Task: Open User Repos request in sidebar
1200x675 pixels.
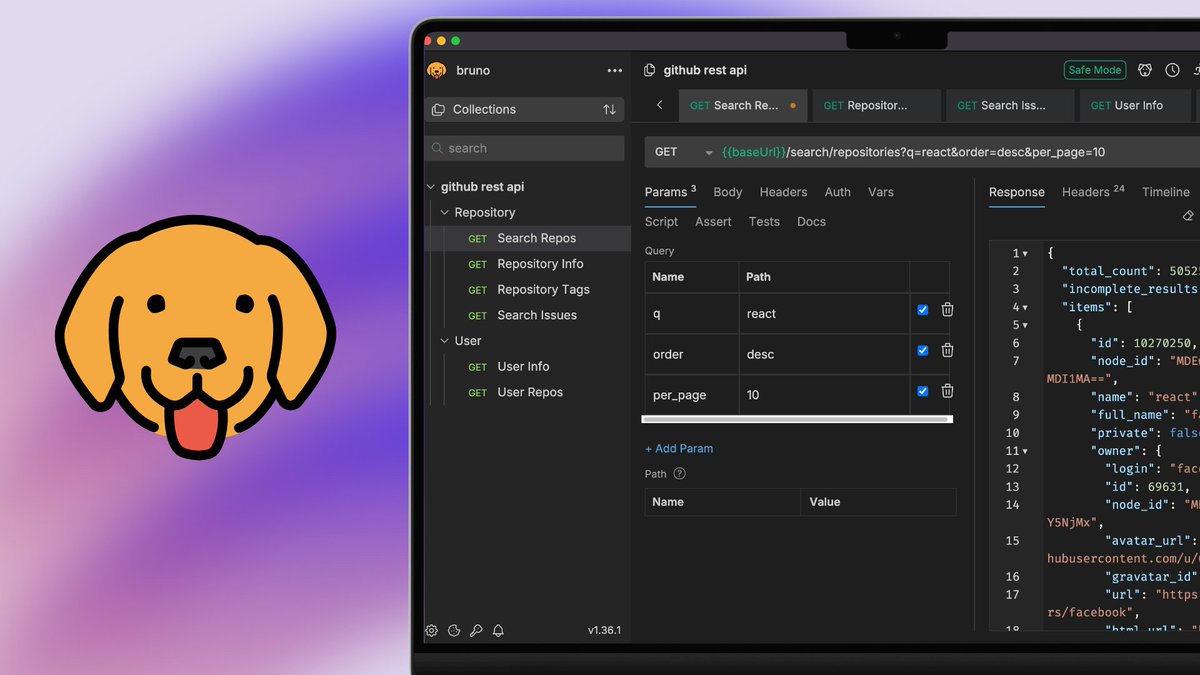Action: (528, 392)
